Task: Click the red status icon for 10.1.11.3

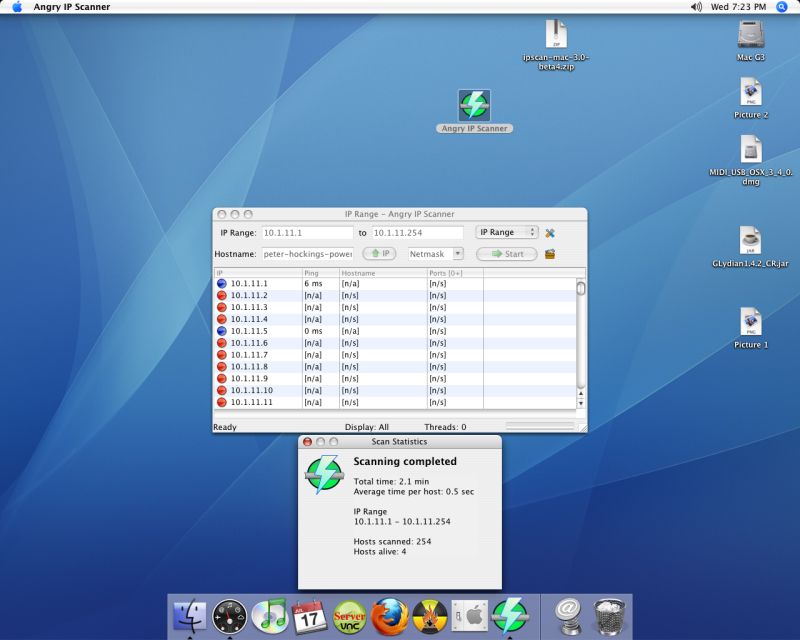Action: point(221,307)
